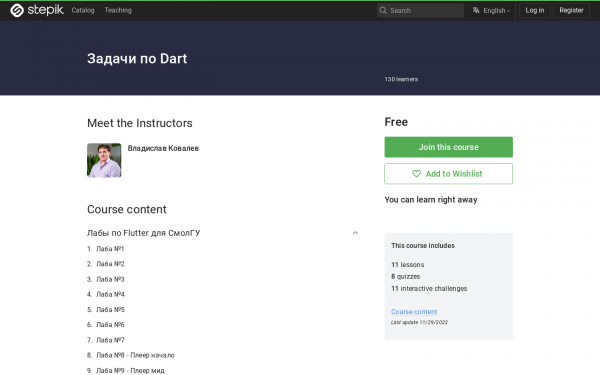Click the You can learn right away text
The width and height of the screenshot is (600, 375).
[431, 200]
